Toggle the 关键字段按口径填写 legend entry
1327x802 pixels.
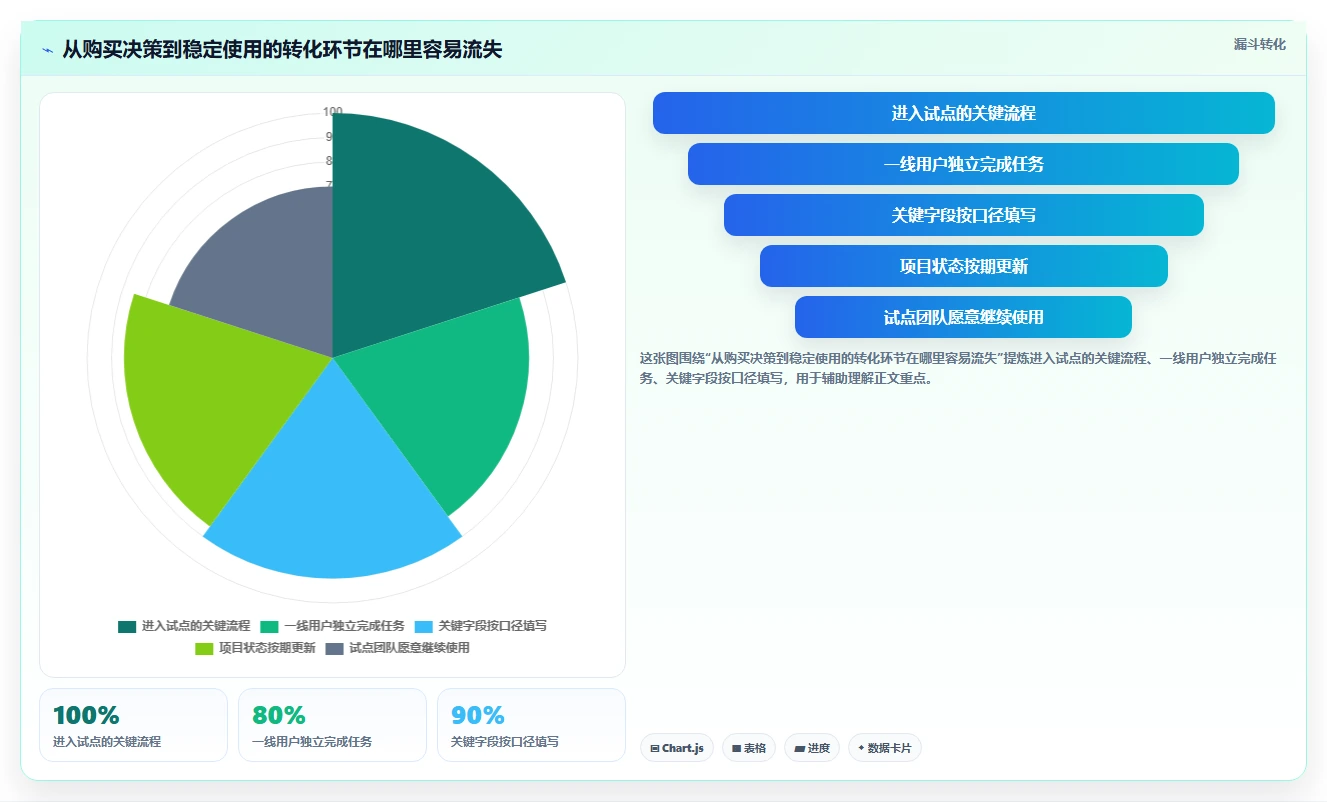481,626
